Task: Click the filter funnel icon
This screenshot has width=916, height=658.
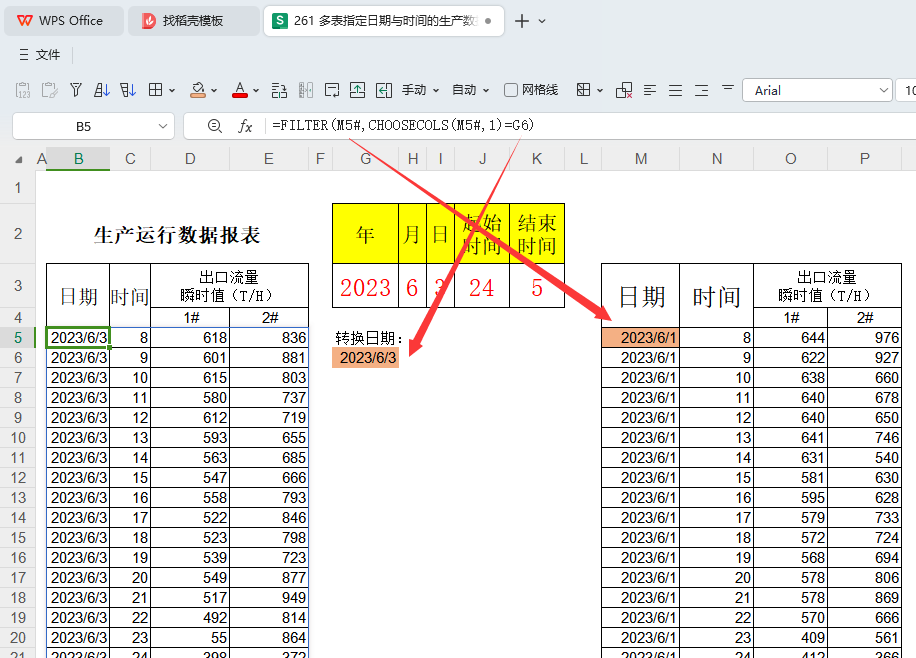Action: click(76, 90)
